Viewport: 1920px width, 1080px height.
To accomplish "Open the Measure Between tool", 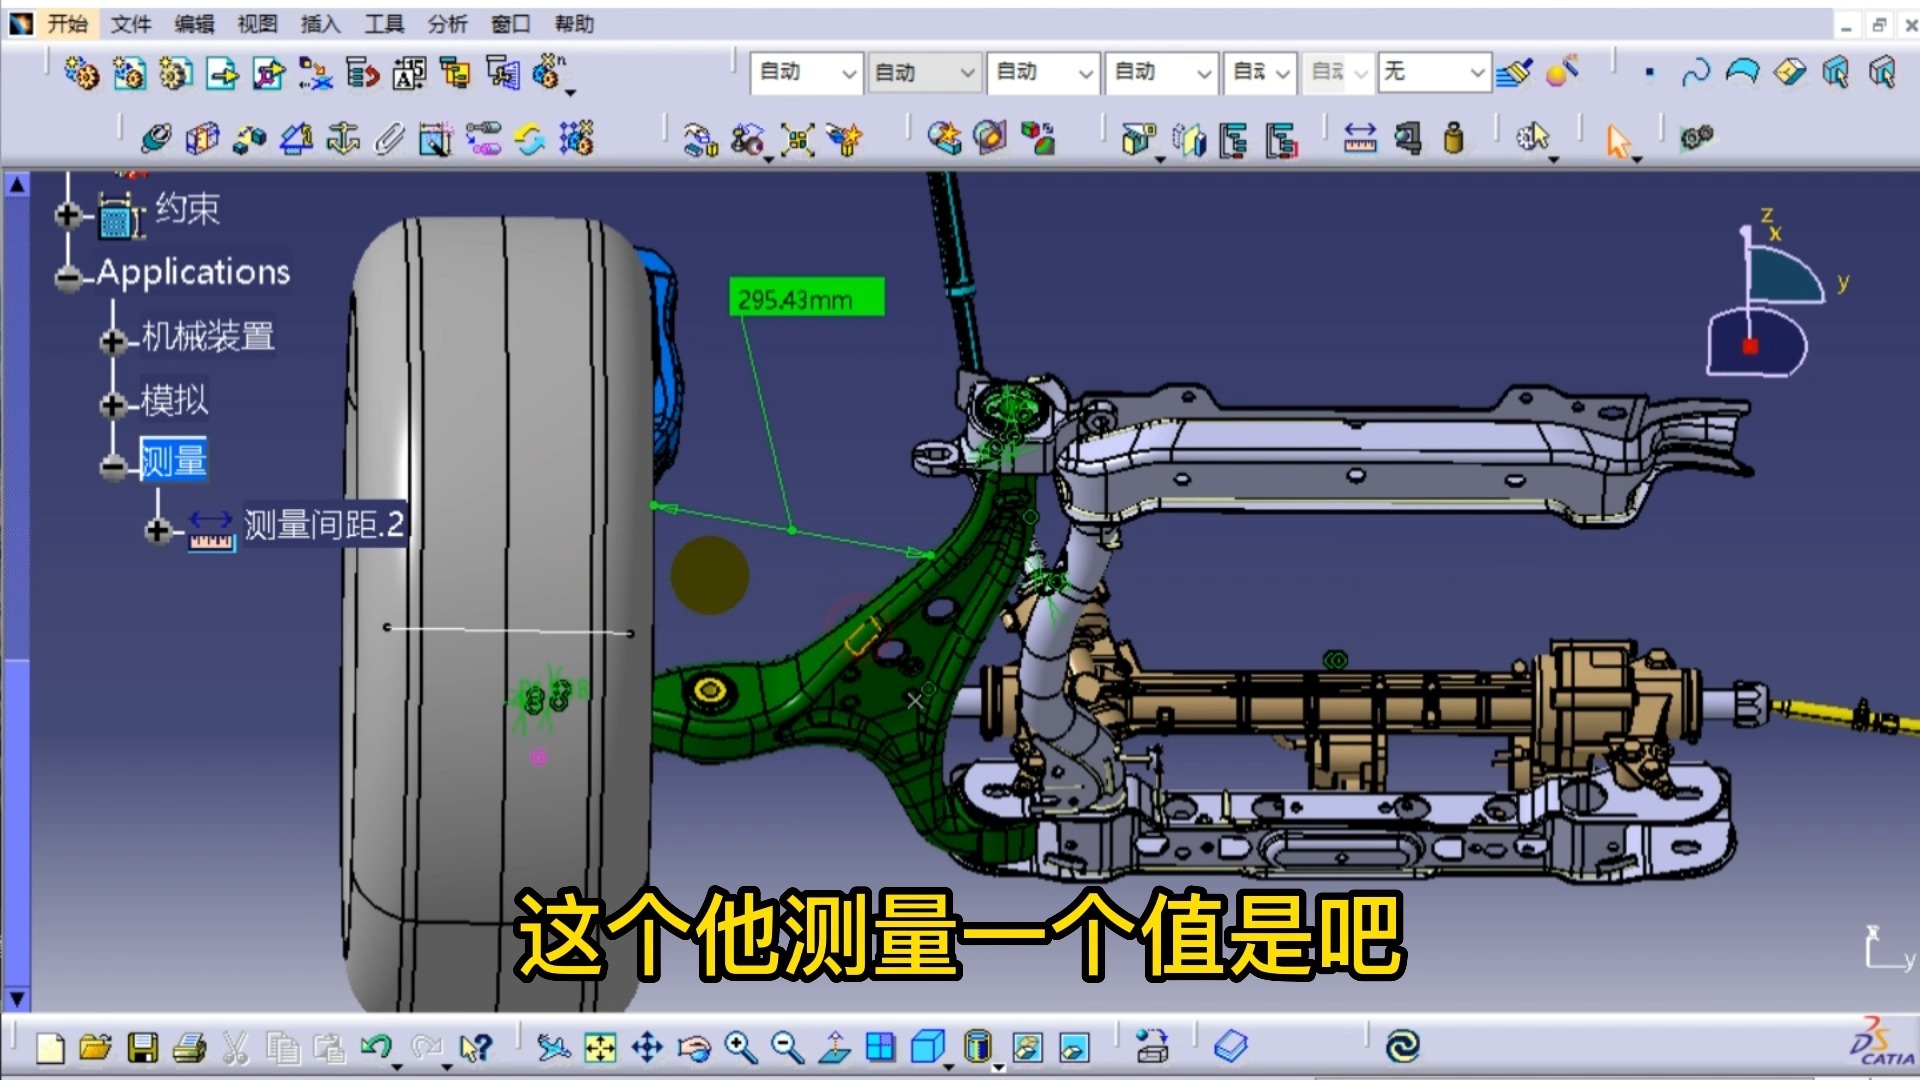I will pos(1358,139).
